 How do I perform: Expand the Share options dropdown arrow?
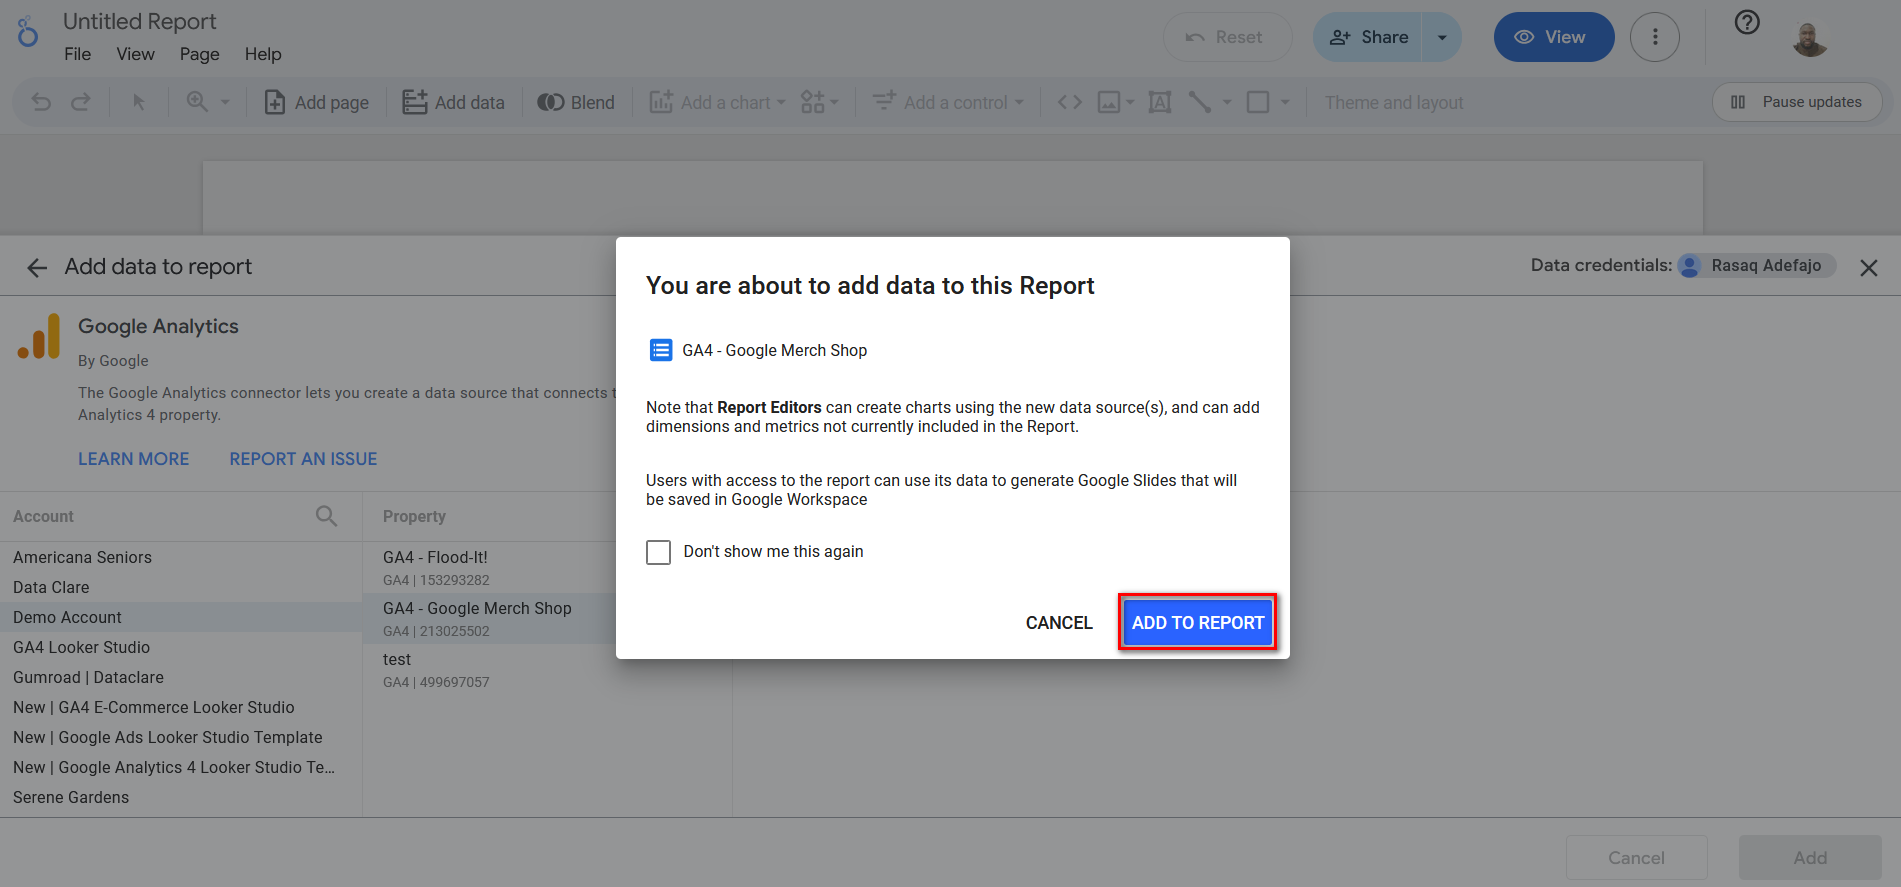1442,37
